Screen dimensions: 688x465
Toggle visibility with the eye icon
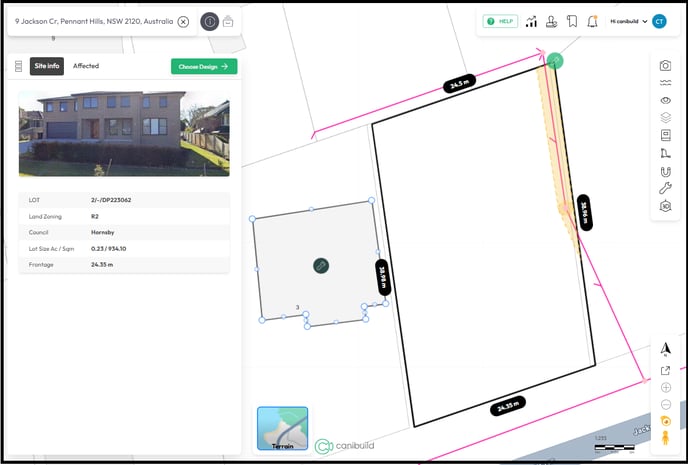pos(665,100)
